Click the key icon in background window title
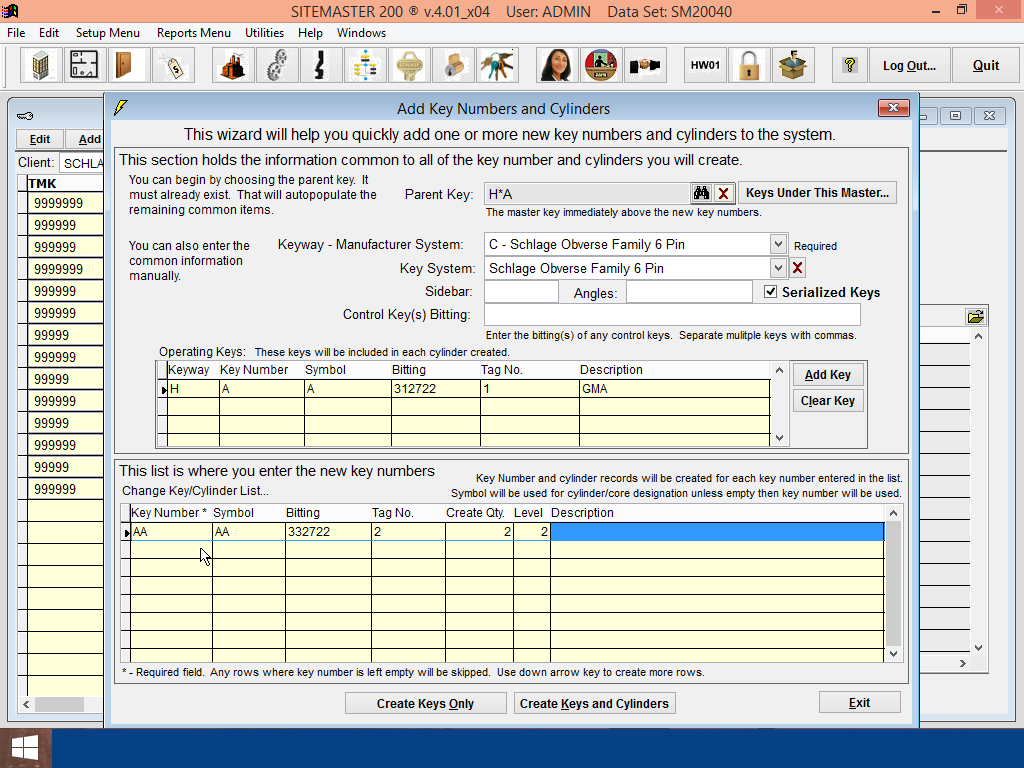The image size is (1024, 768). [x=25, y=116]
